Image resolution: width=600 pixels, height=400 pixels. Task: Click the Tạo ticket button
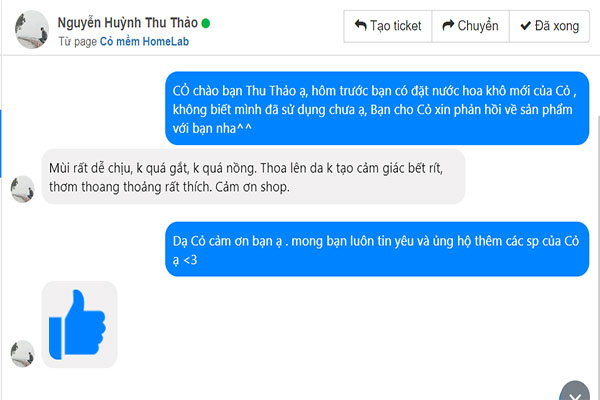pyautogui.click(x=388, y=26)
